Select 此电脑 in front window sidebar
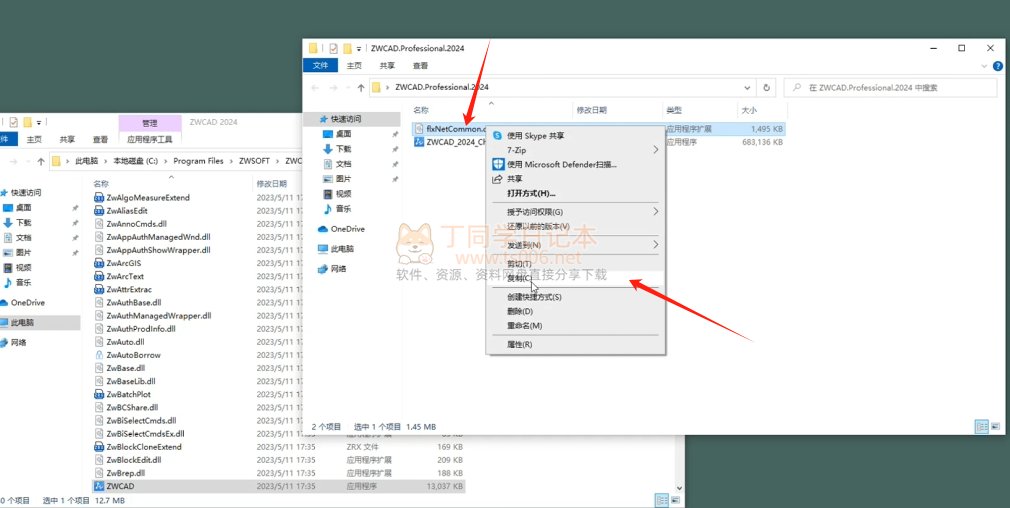Viewport: 1010px width, 508px height. tap(342, 249)
